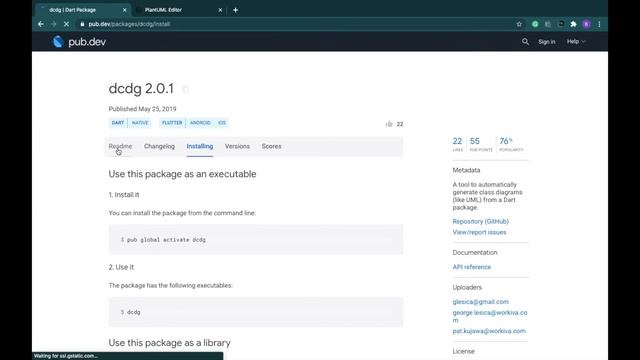Select the dcdg | Dart Package browser tab

(x=84, y=10)
